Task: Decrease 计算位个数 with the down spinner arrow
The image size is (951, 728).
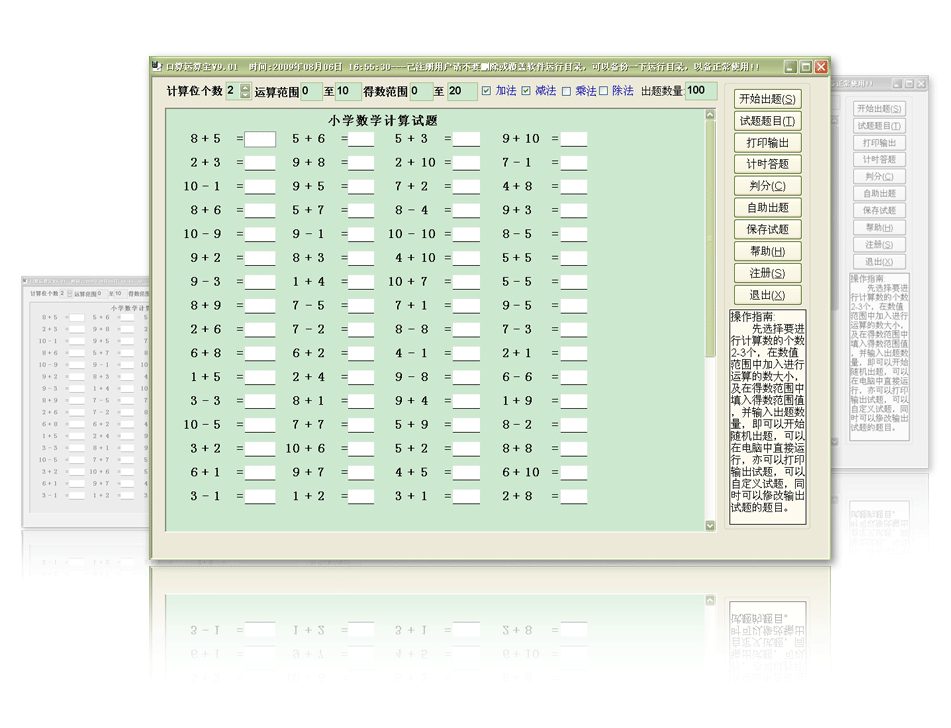Action: (x=245, y=96)
